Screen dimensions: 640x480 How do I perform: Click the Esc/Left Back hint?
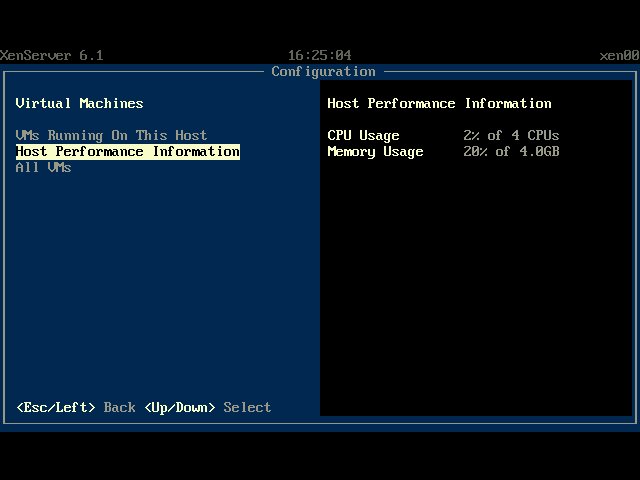(76, 407)
